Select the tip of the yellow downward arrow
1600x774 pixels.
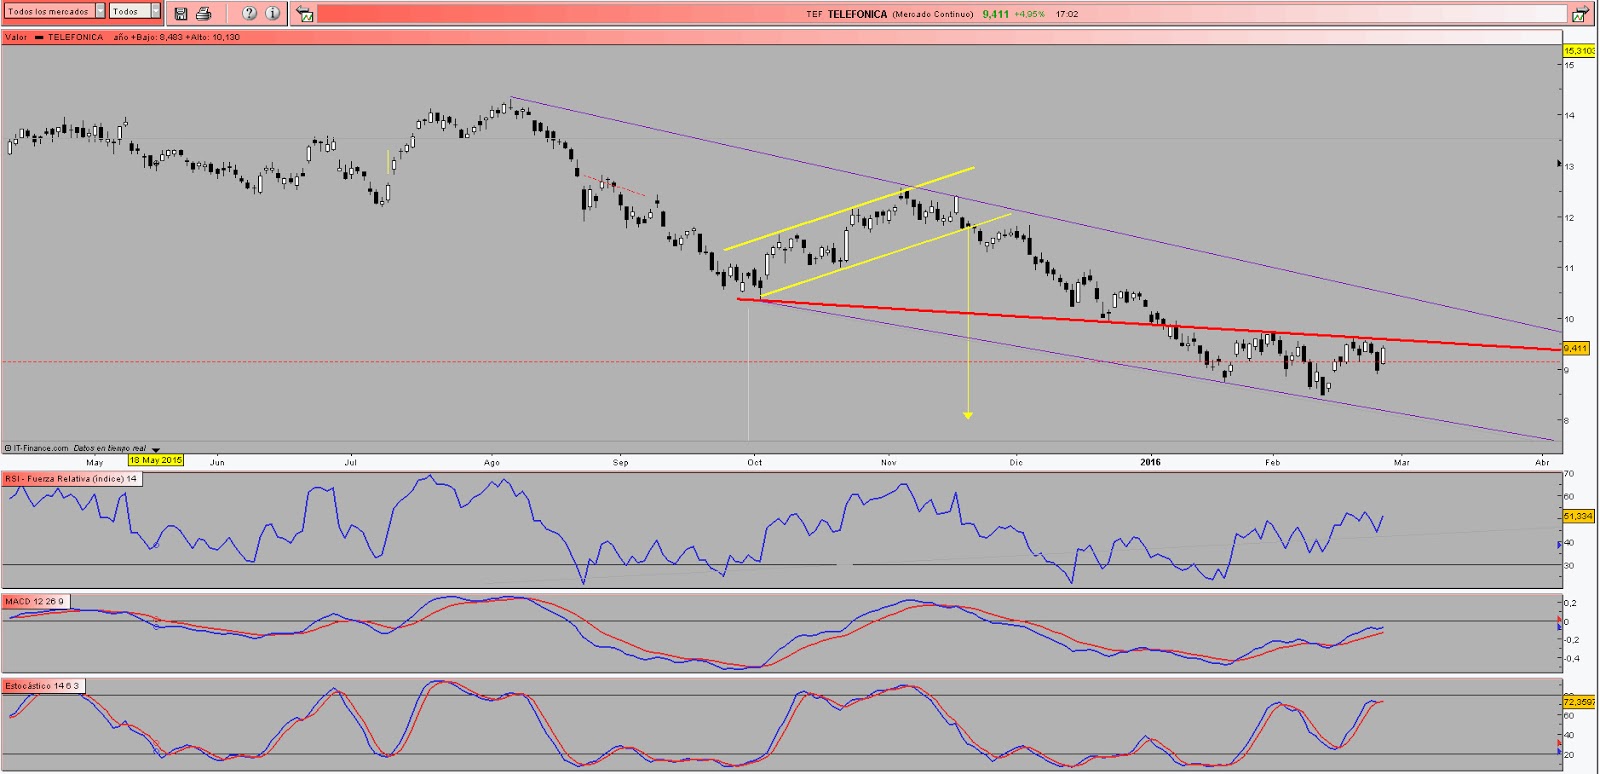968,415
